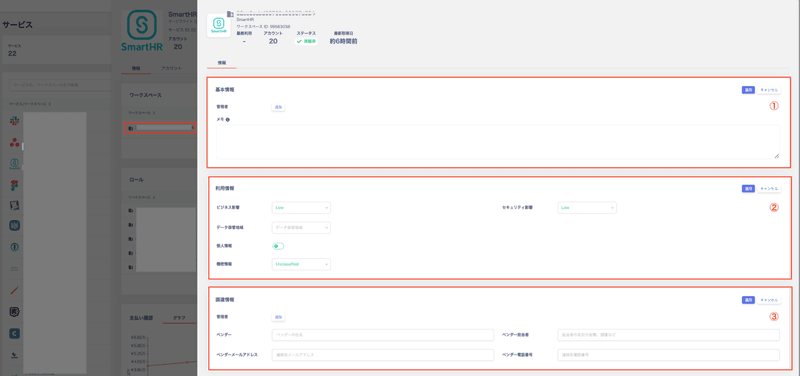Click the メモ info icon
This screenshot has width=800, height=376.
(x=227, y=120)
